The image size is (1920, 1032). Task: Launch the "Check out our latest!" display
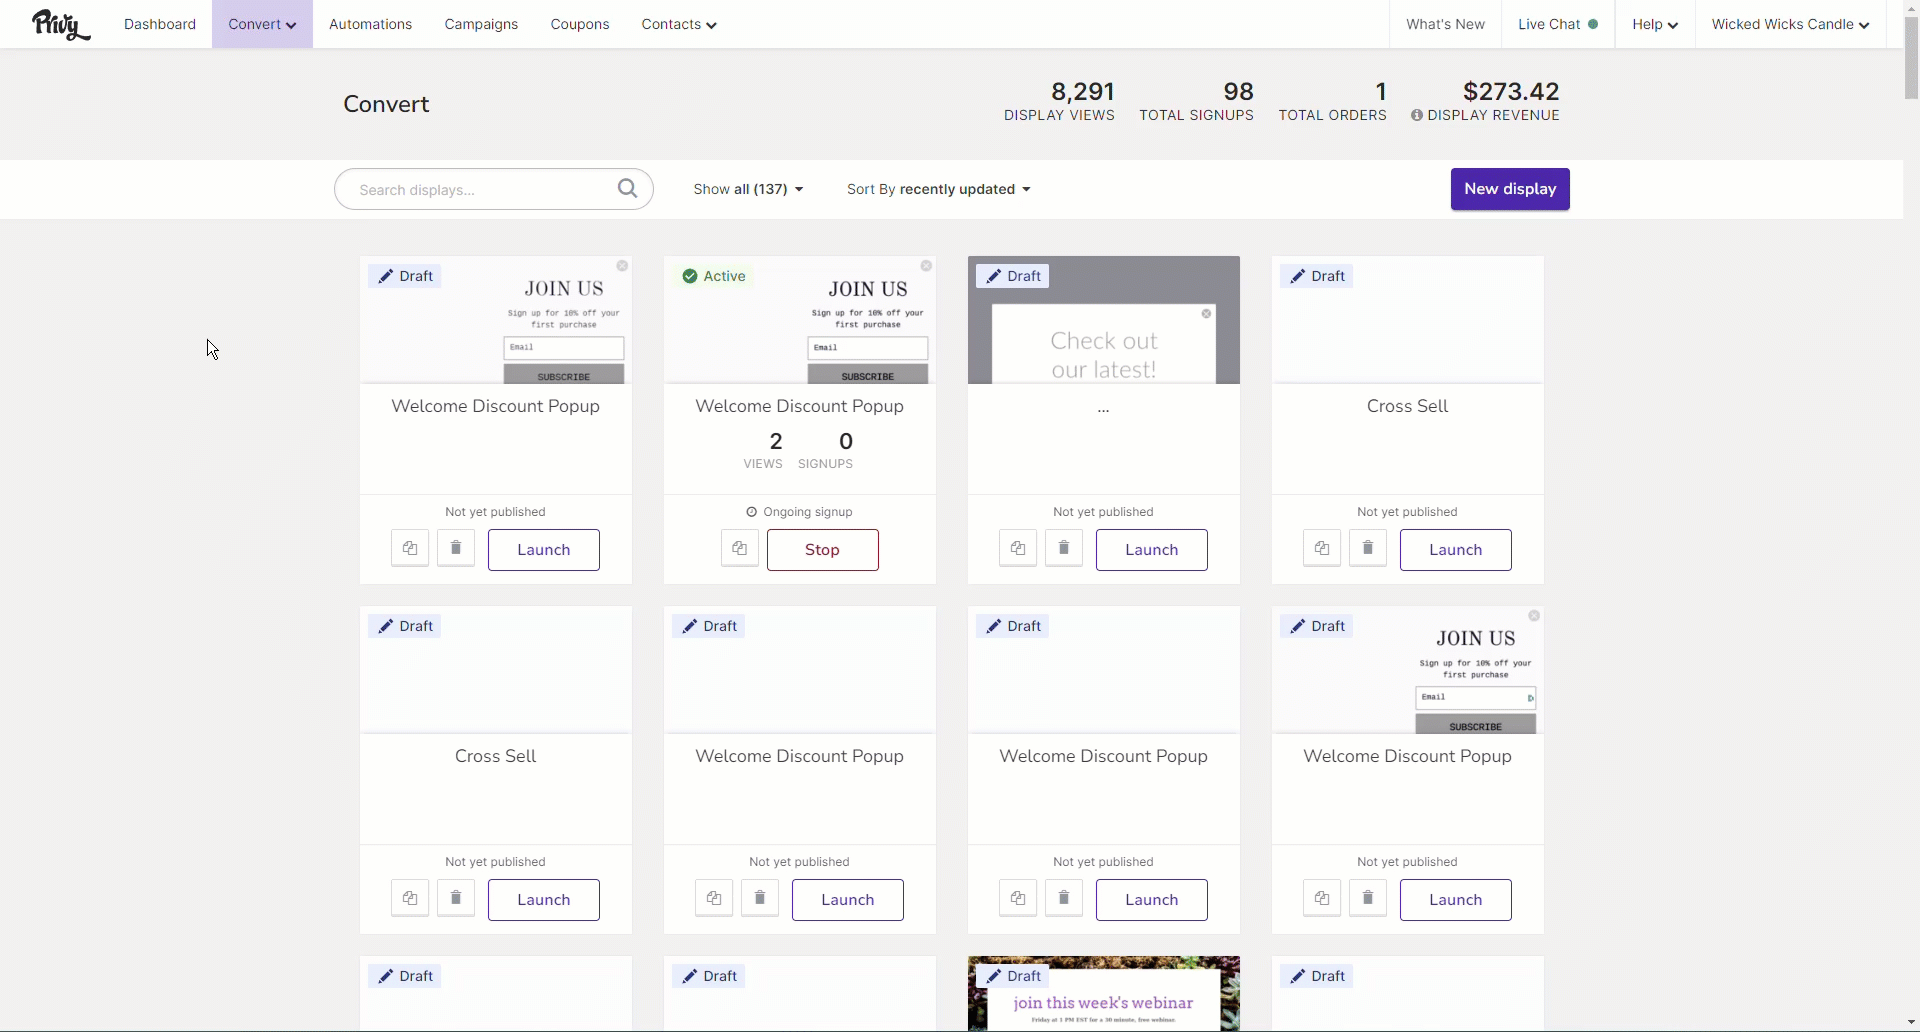[x=1152, y=550]
